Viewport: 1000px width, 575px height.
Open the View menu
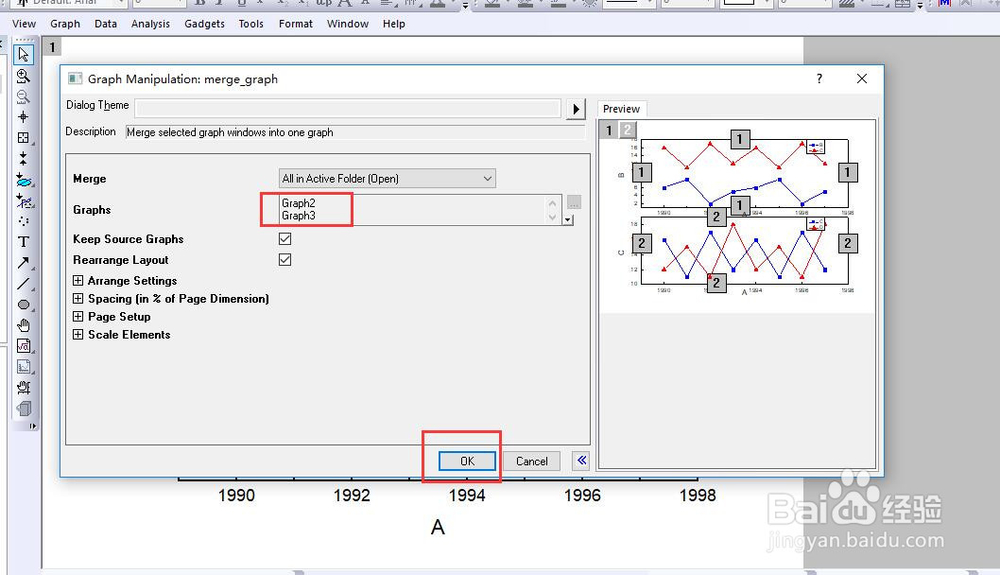point(24,24)
